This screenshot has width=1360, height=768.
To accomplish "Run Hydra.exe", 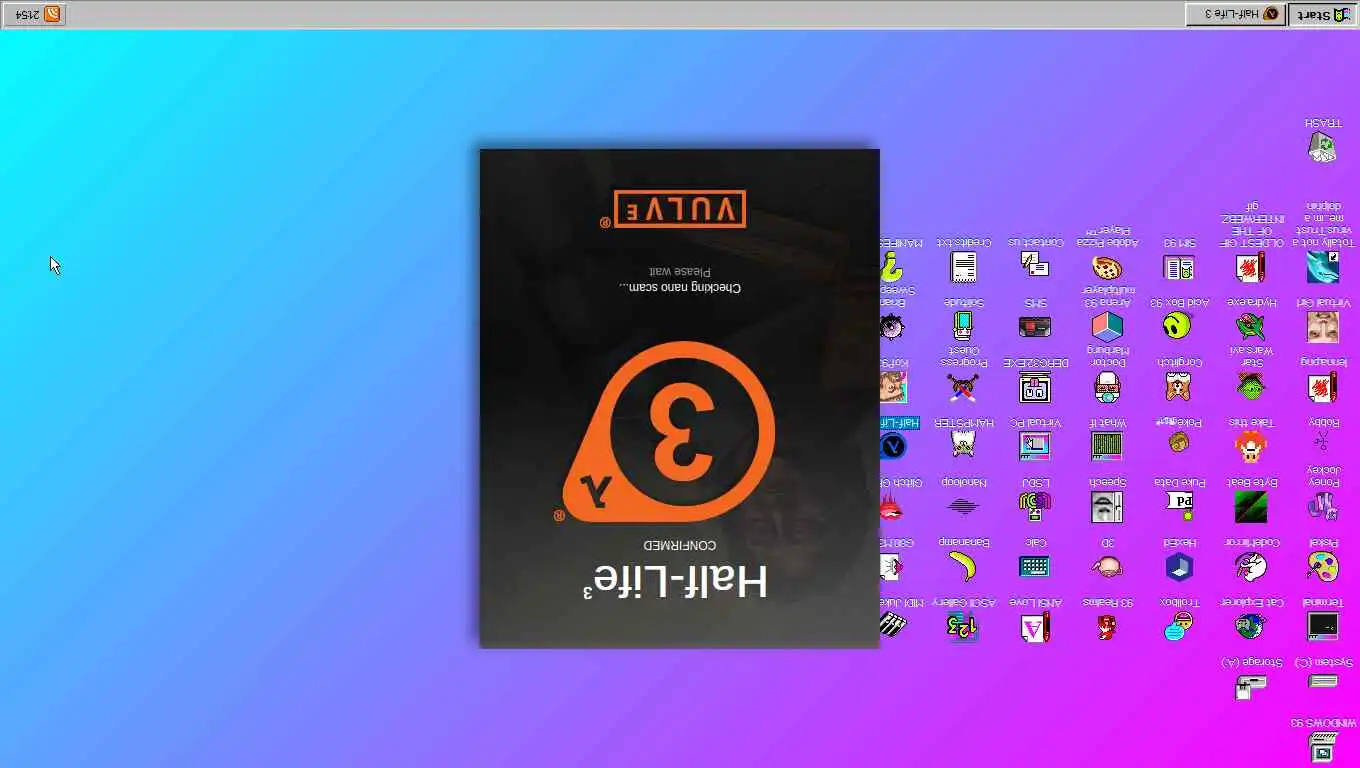I will 1250,326.
